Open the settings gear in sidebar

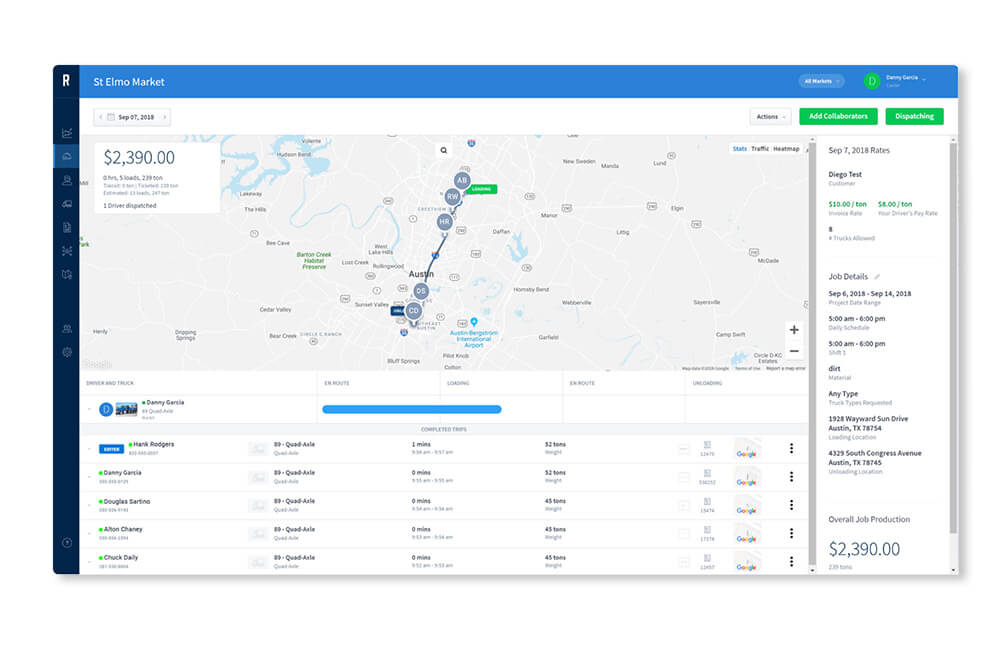tap(67, 352)
